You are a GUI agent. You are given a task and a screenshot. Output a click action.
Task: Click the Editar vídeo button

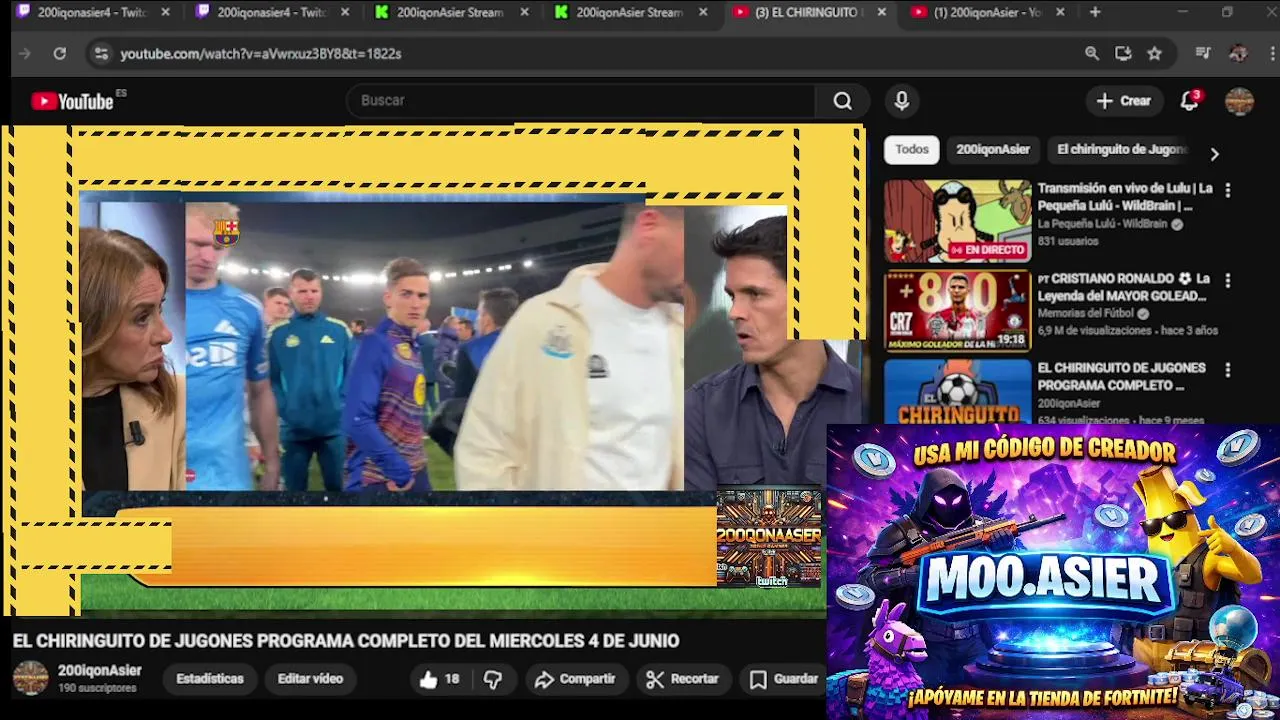pos(310,679)
